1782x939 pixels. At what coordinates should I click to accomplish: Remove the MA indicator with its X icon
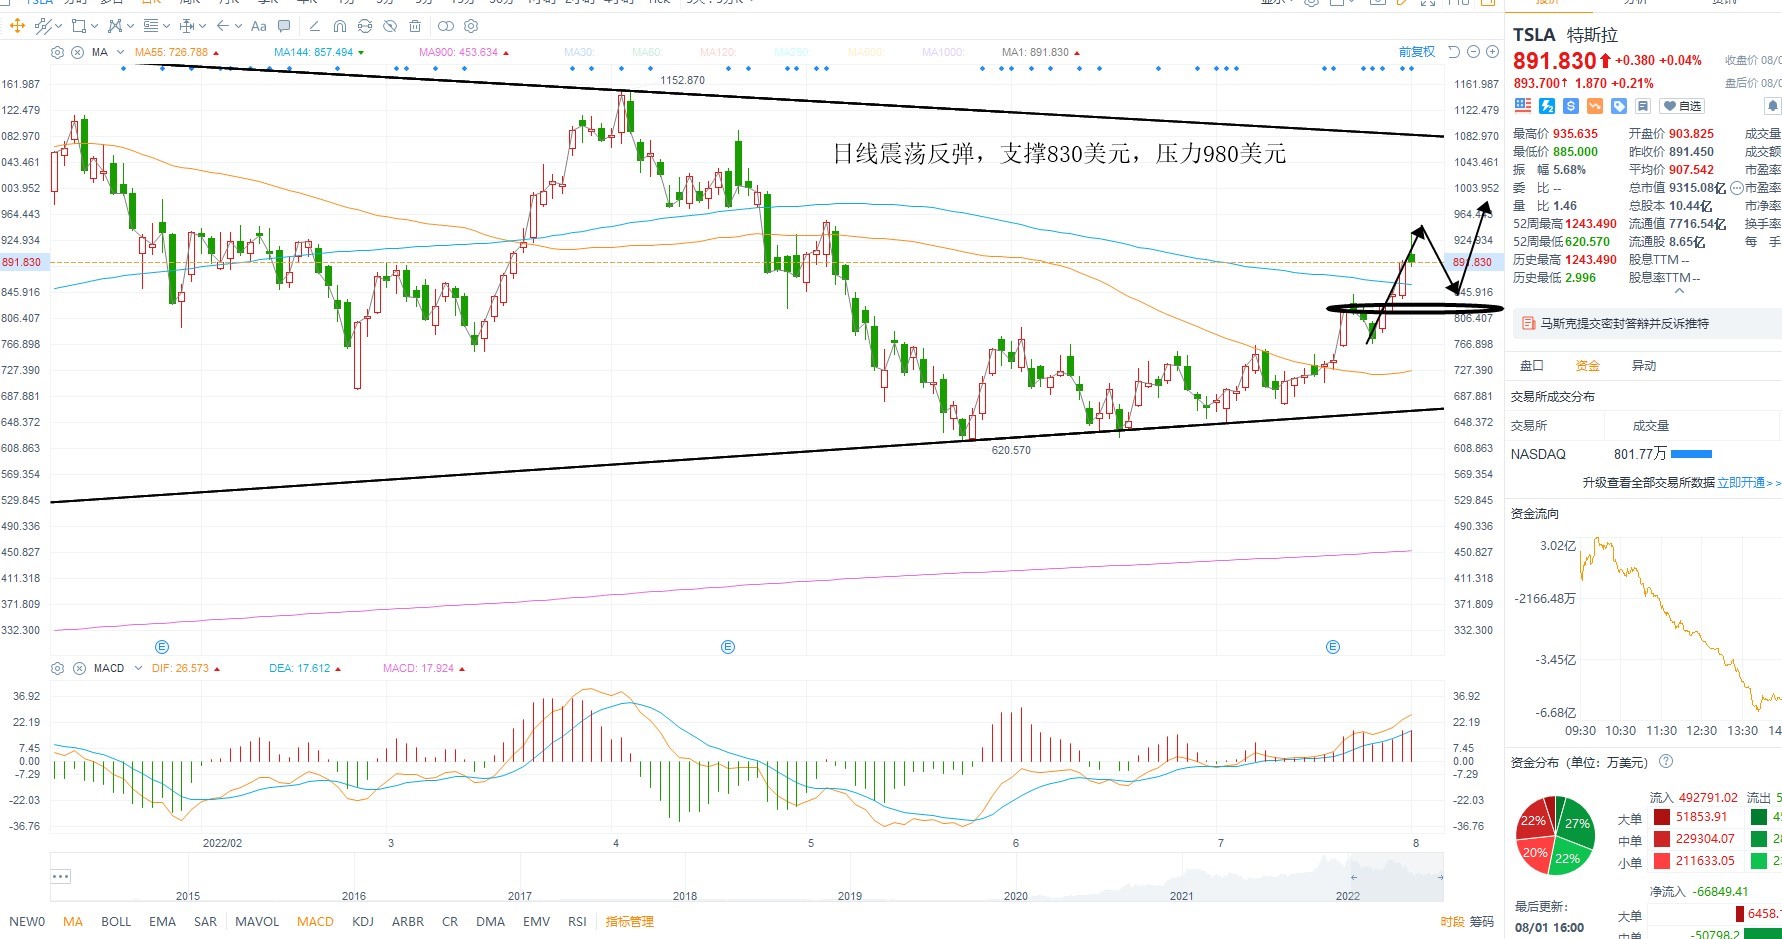77,52
